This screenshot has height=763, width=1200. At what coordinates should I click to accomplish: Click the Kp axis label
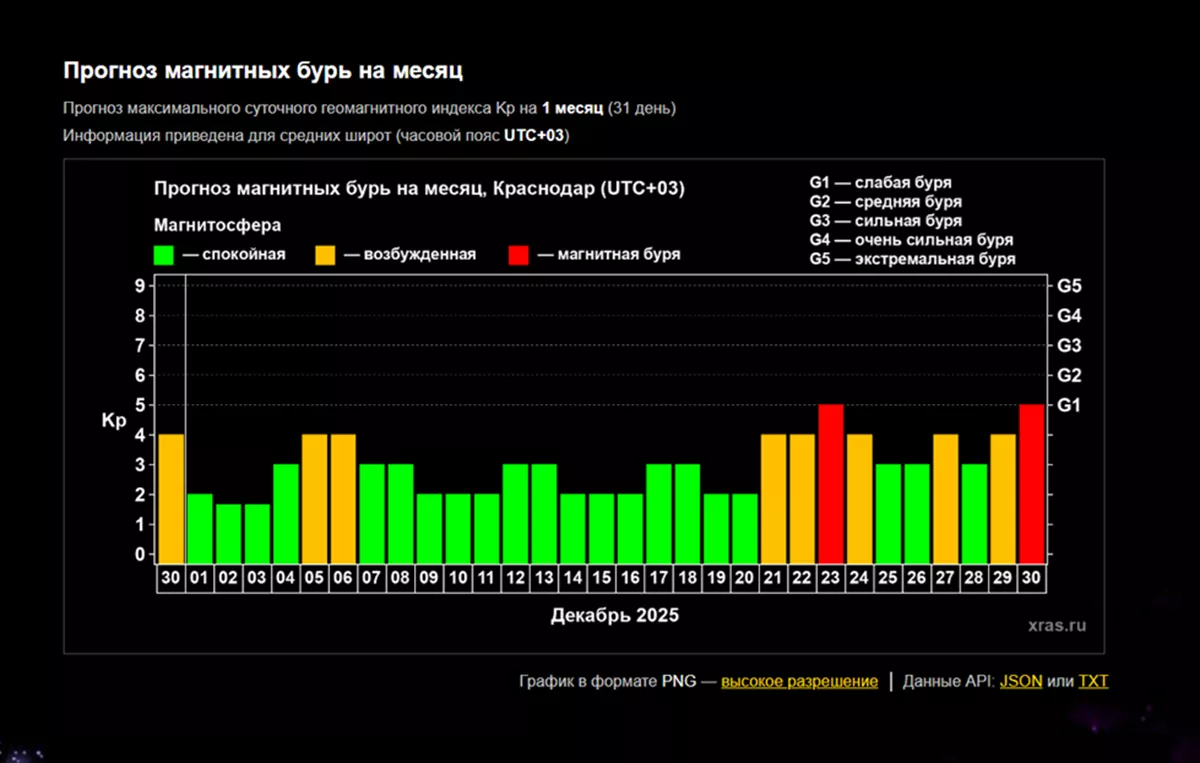pyautogui.click(x=113, y=420)
